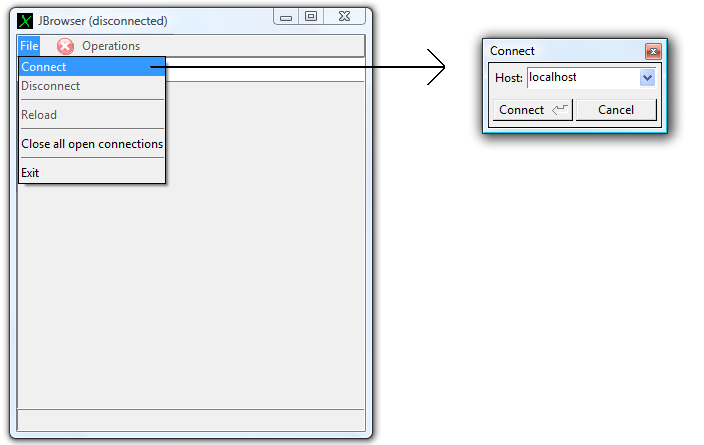Open the Operations menu

click(x=111, y=46)
